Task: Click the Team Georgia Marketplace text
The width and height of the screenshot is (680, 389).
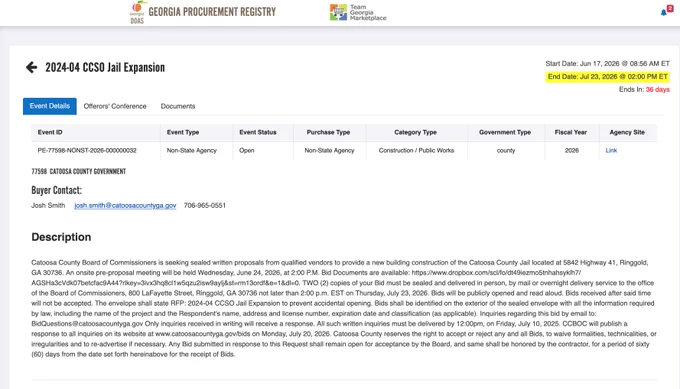Action: pyautogui.click(x=368, y=13)
